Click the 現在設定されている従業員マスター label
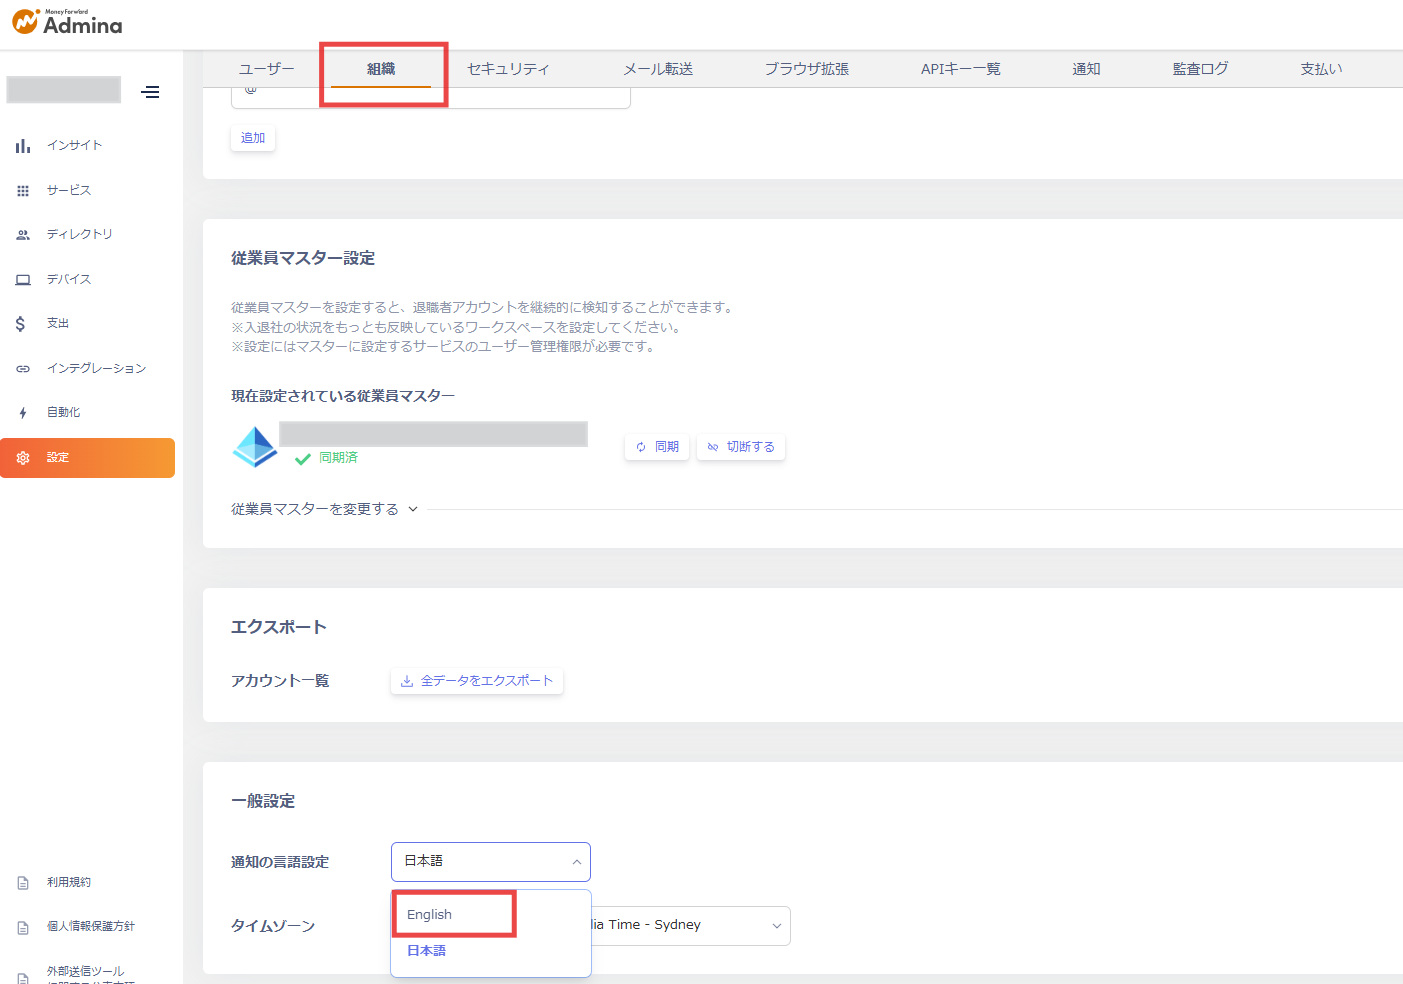The image size is (1403, 984). point(343,396)
